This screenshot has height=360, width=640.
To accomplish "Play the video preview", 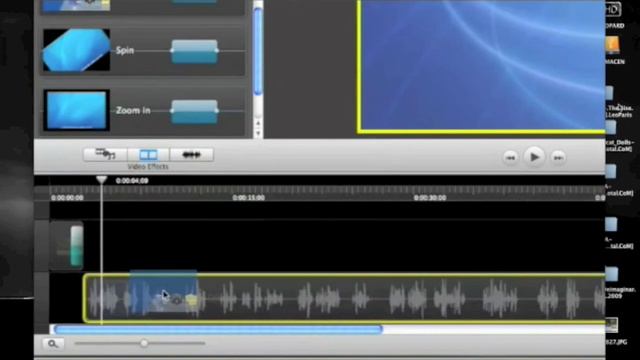I will point(534,157).
